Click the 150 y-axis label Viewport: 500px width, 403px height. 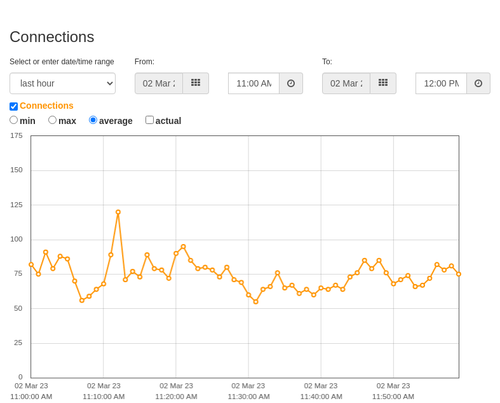pyautogui.click(x=16, y=170)
